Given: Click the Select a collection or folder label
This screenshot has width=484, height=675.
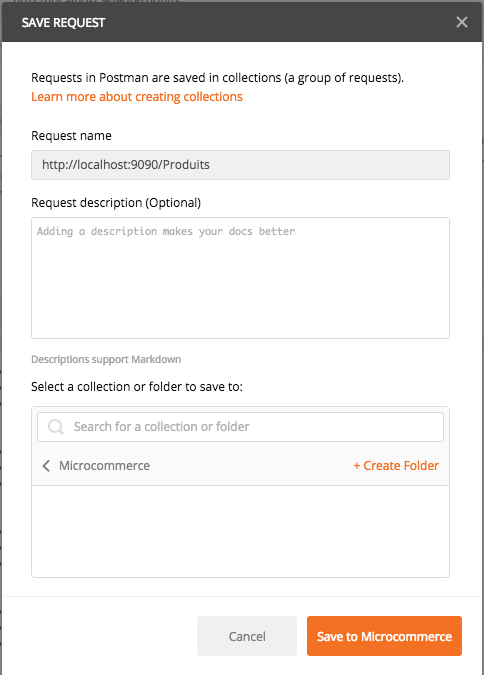Looking at the screenshot, I should point(137,387).
